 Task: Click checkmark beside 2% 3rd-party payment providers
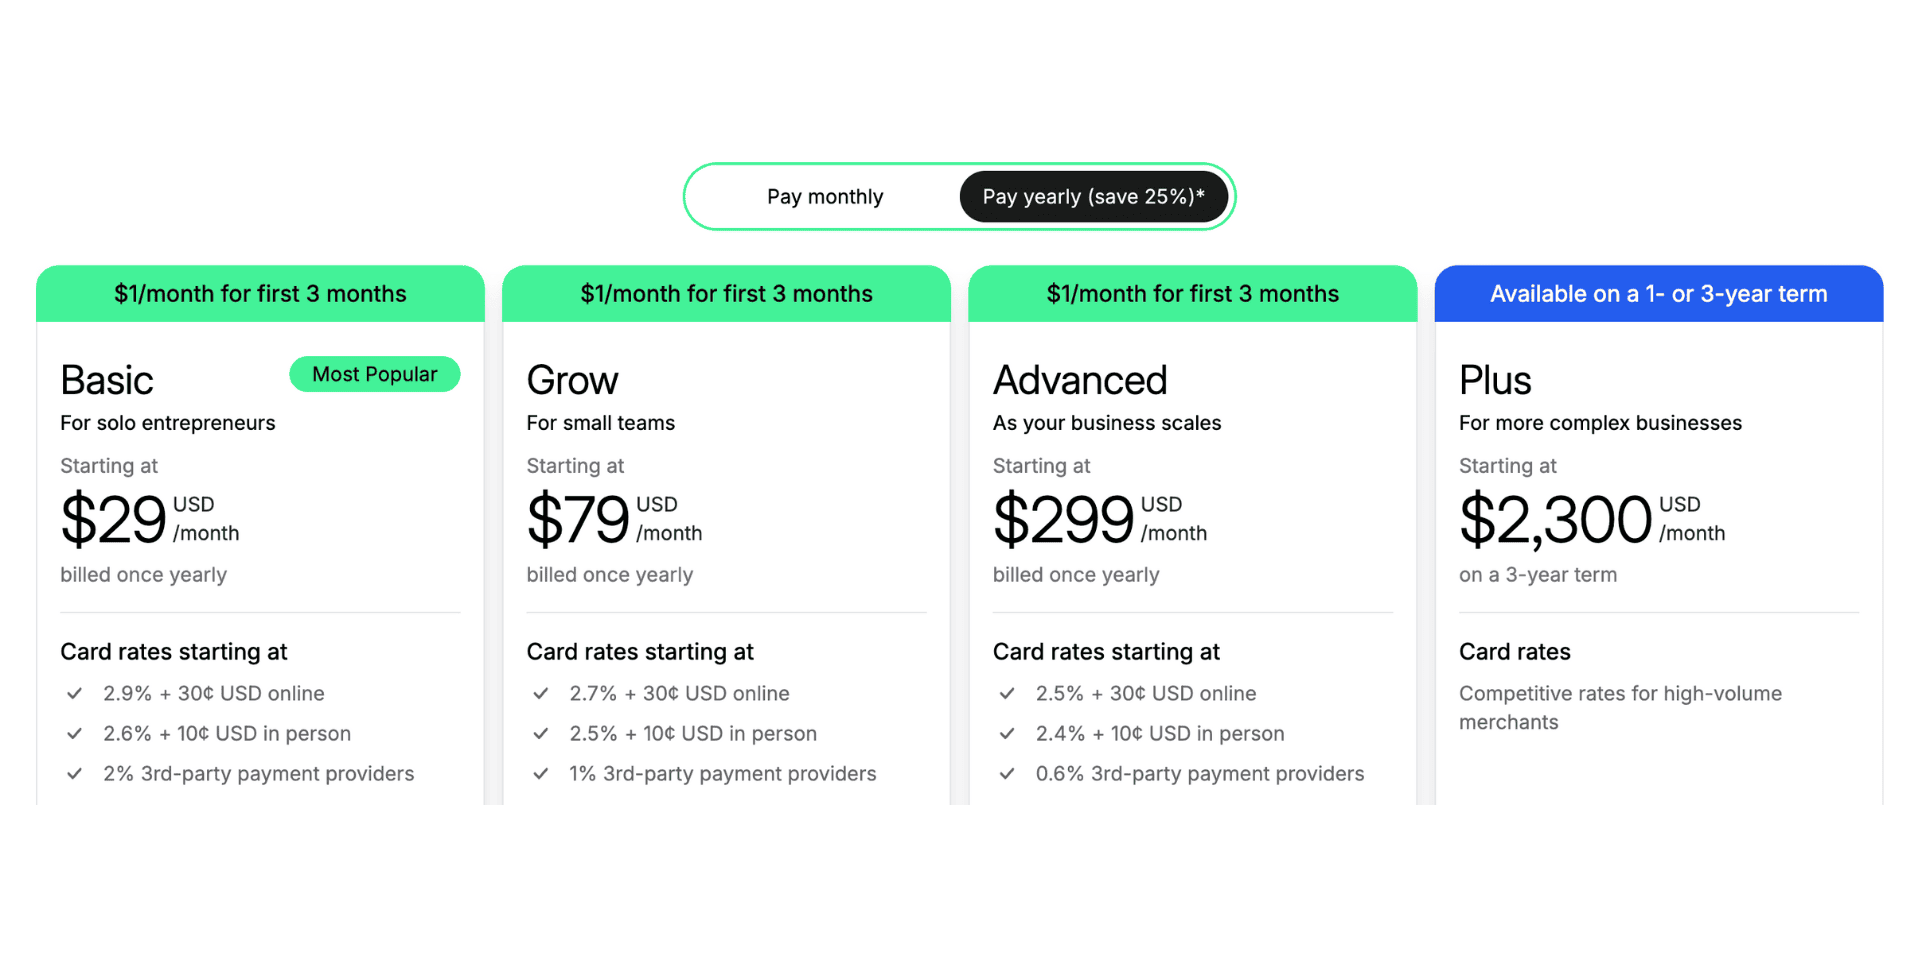coord(74,773)
